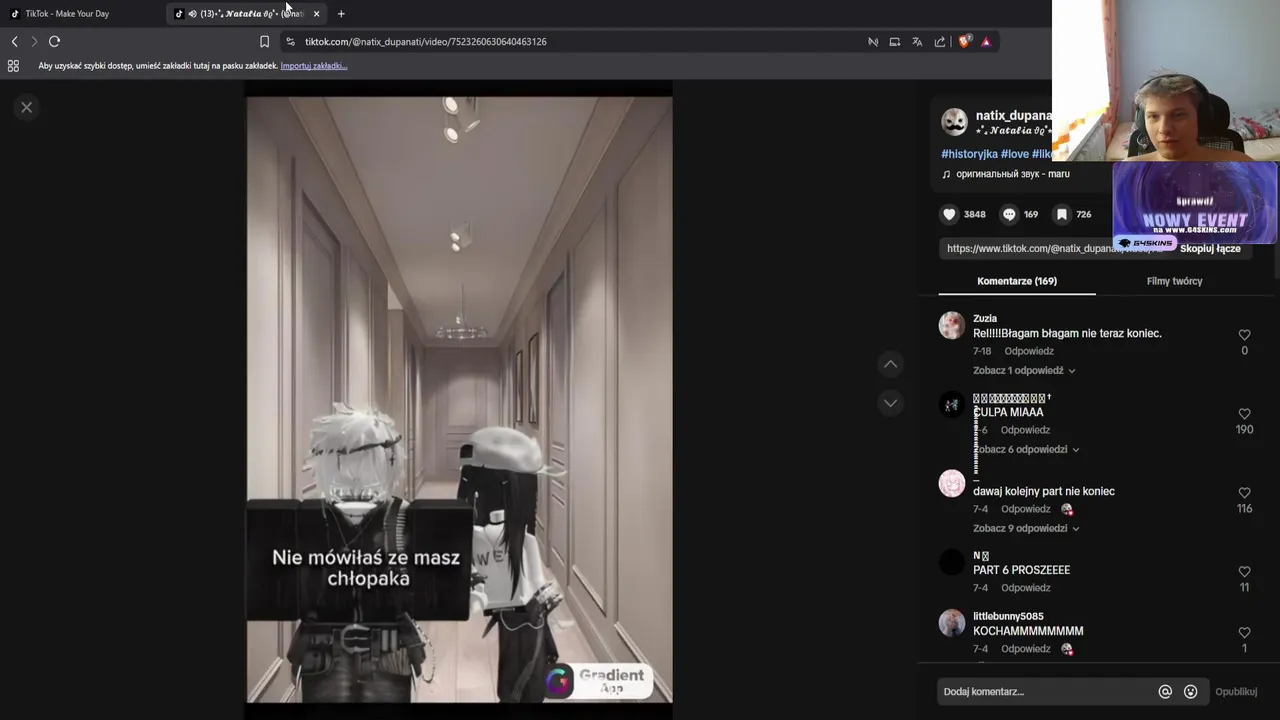Like Zuzia's comment with the heart
The width and height of the screenshot is (1280, 720).
click(1244, 335)
